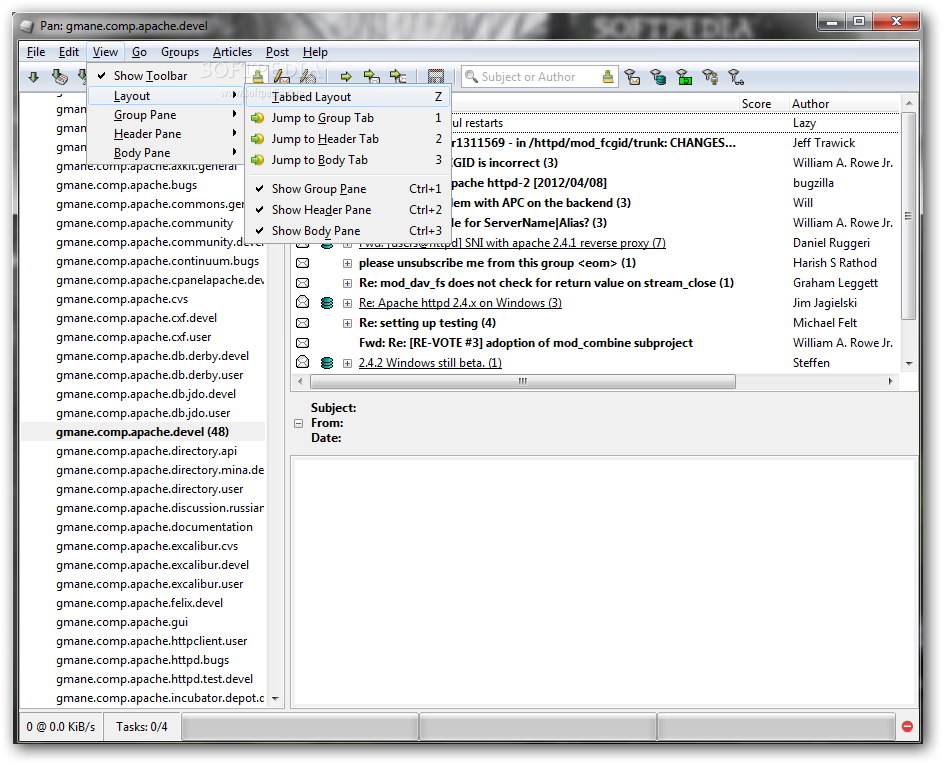943x764 pixels.
Task: Click envelope icon of 'Re: setting up testing' row
Action: (303, 323)
